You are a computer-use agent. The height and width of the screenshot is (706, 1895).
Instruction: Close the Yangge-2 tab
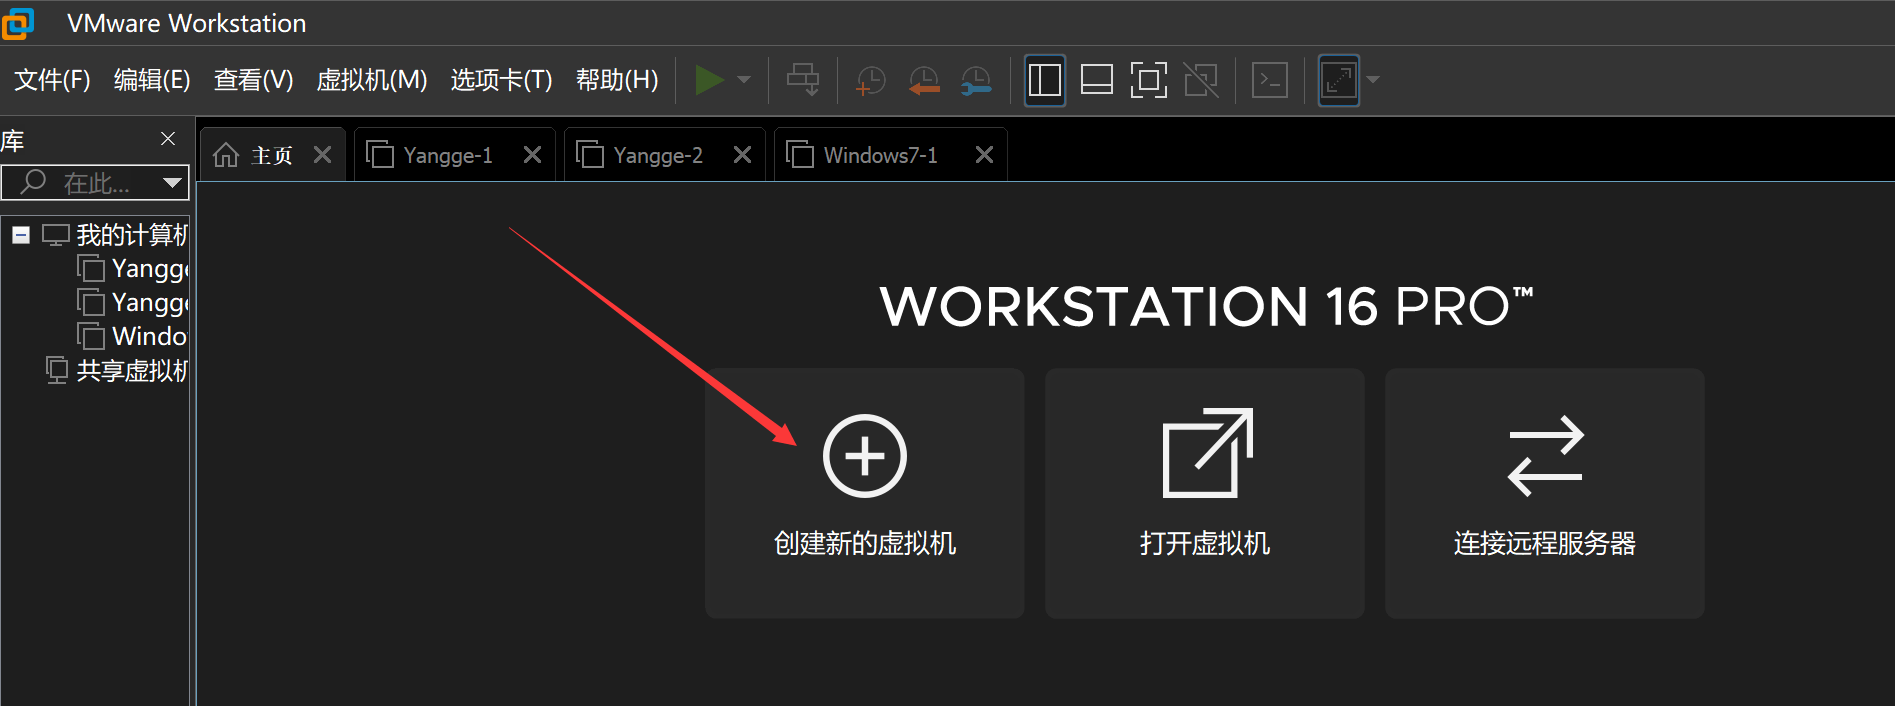pyautogui.click(x=742, y=155)
